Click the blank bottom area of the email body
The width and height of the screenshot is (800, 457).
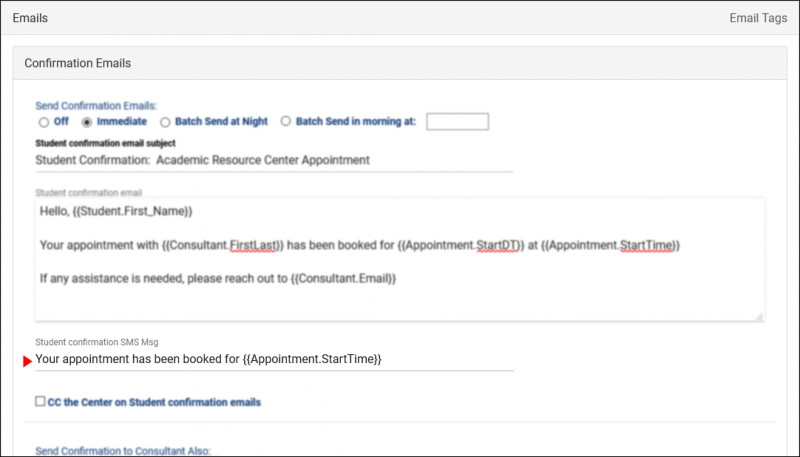click(x=400, y=305)
